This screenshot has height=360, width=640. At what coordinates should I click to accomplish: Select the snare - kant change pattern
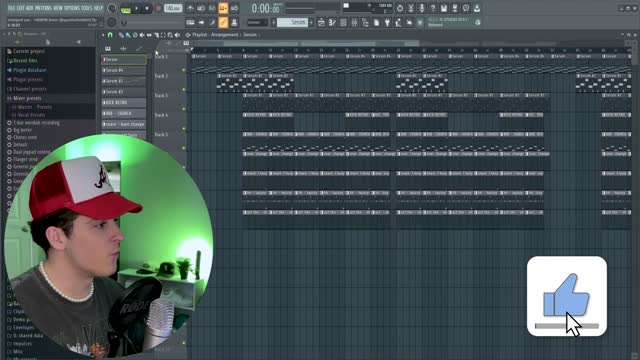click(x=124, y=124)
